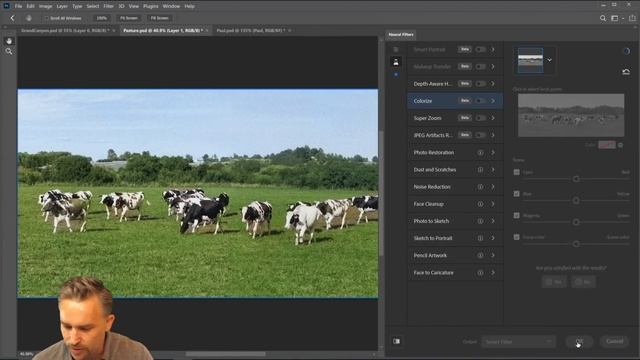Download the Noise Reduction filter

pyautogui.click(x=480, y=187)
